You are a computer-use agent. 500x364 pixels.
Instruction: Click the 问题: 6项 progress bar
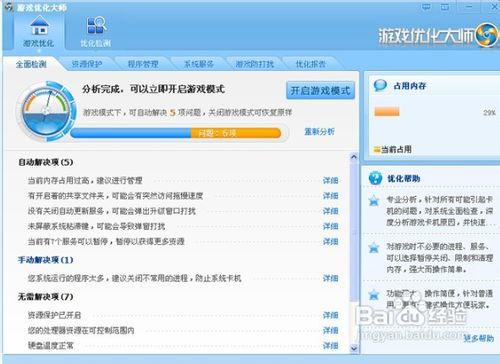176,133
